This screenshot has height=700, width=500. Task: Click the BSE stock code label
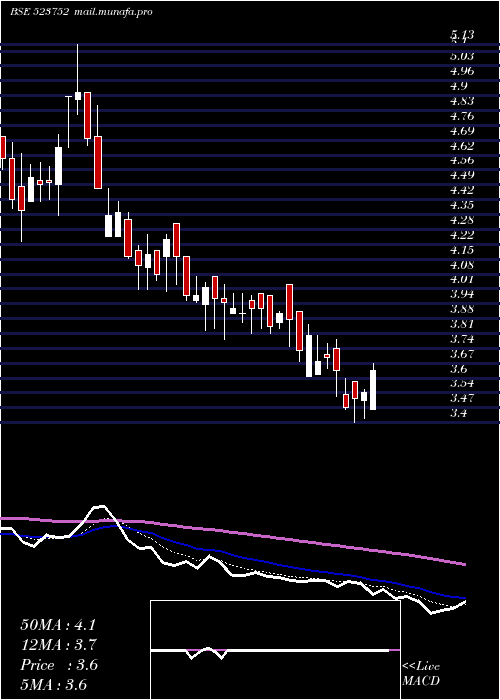tap(40, 12)
